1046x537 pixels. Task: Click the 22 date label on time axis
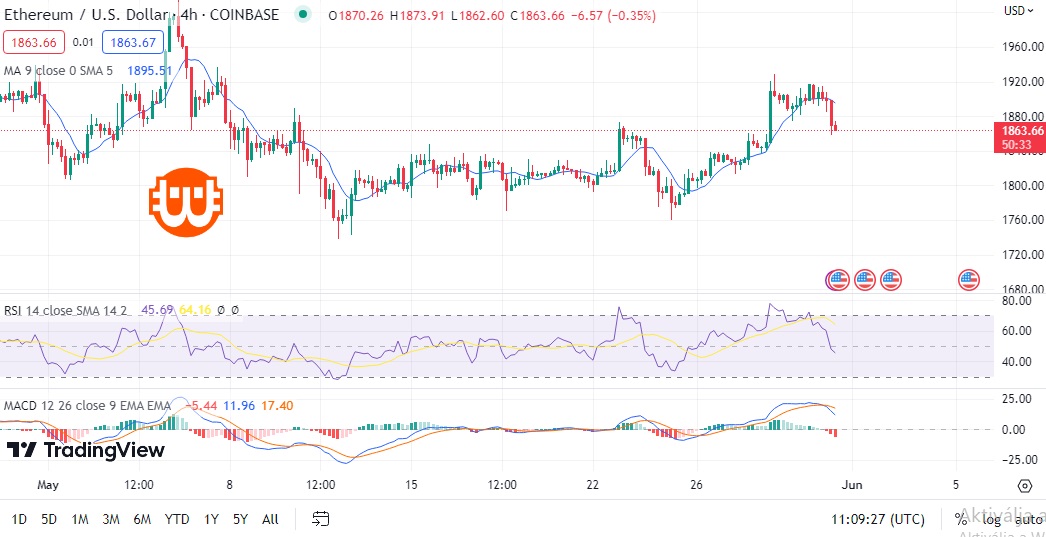[594, 485]
